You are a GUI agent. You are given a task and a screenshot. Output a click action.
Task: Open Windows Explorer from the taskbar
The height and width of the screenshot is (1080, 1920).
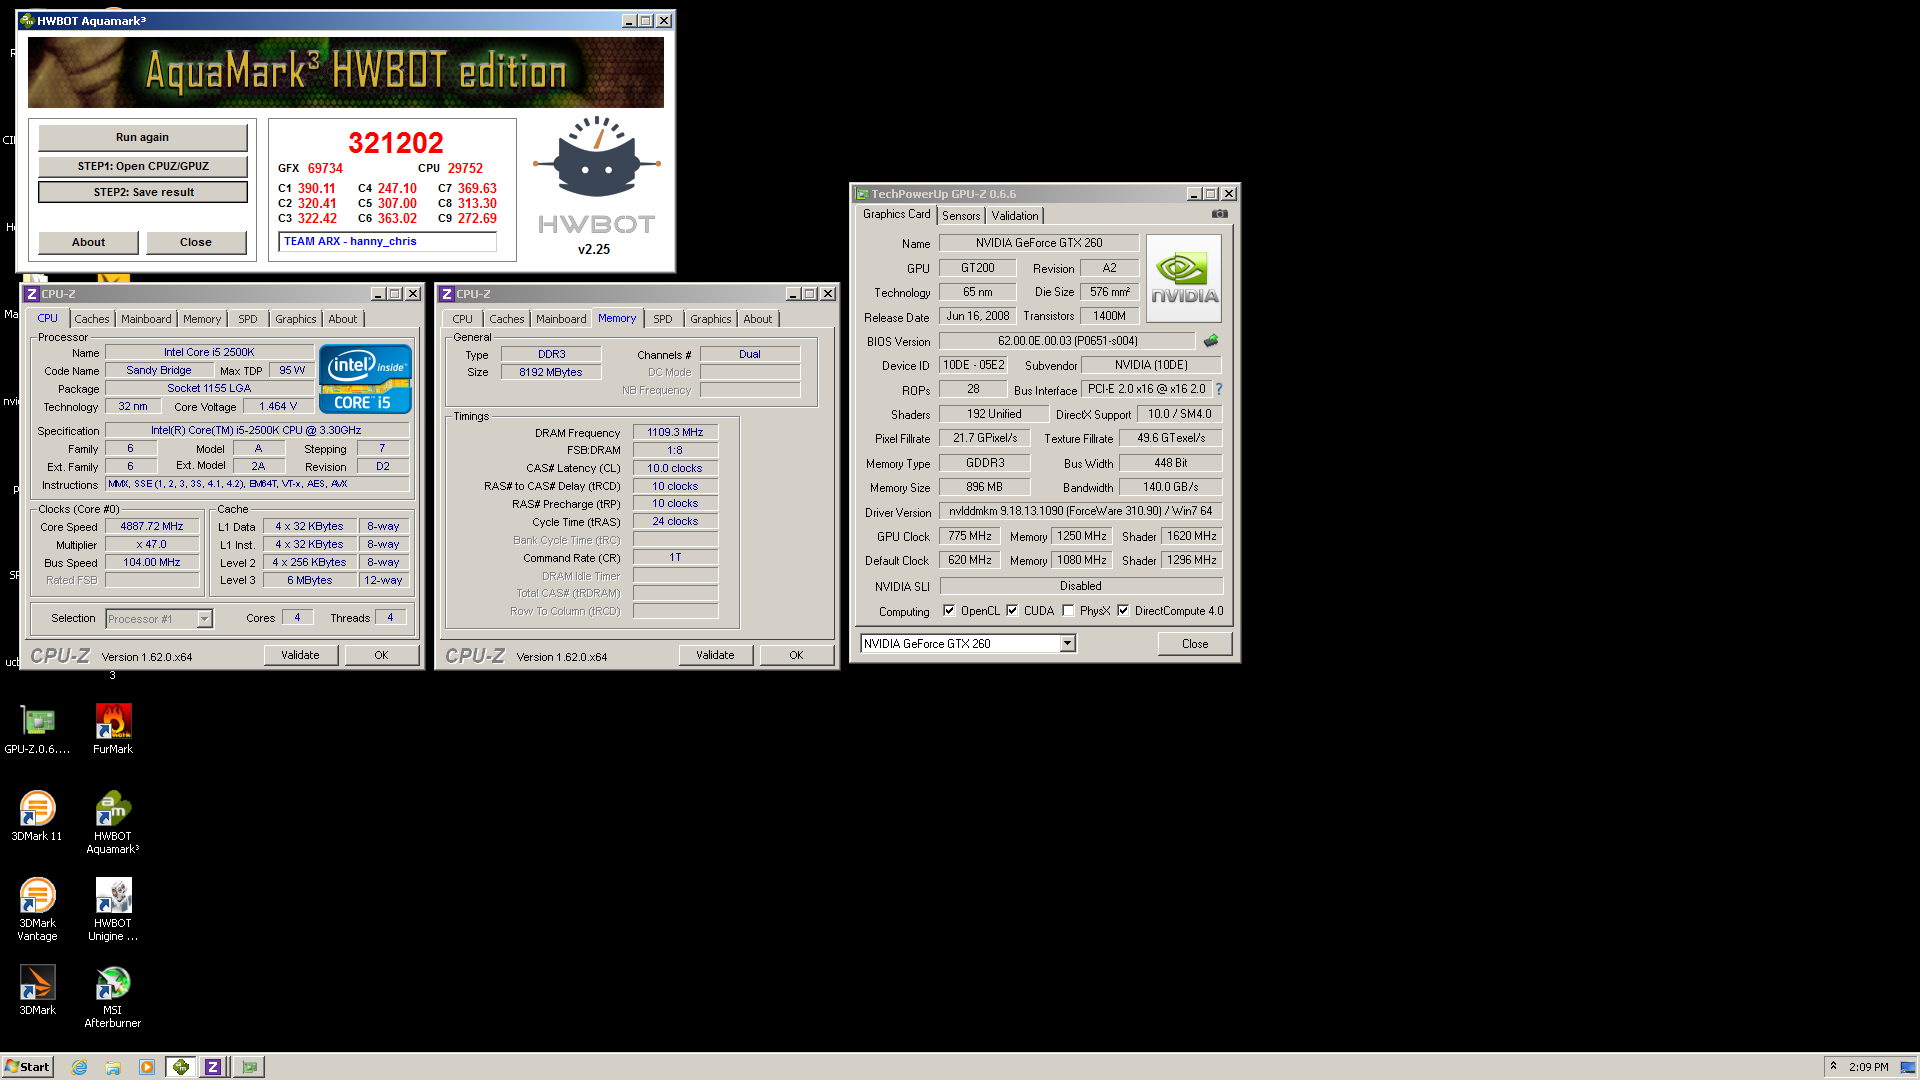113,1067
